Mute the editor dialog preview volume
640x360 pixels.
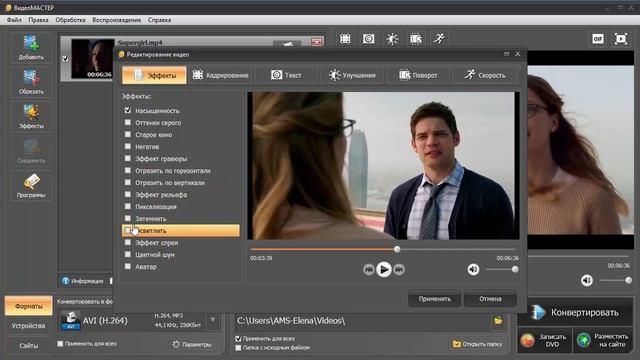coord(473,269)
